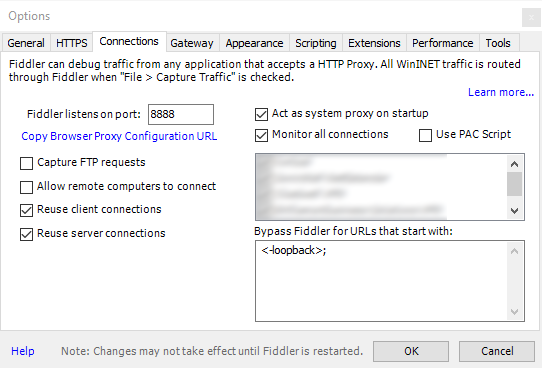Click the OK button

(411, 351)
